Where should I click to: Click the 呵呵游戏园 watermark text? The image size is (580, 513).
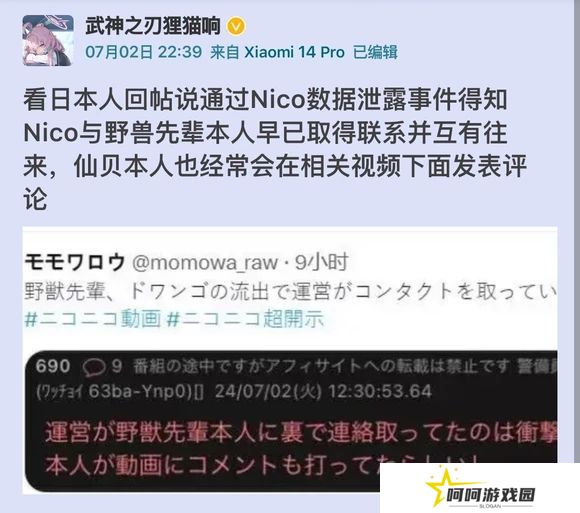[491, 495]
